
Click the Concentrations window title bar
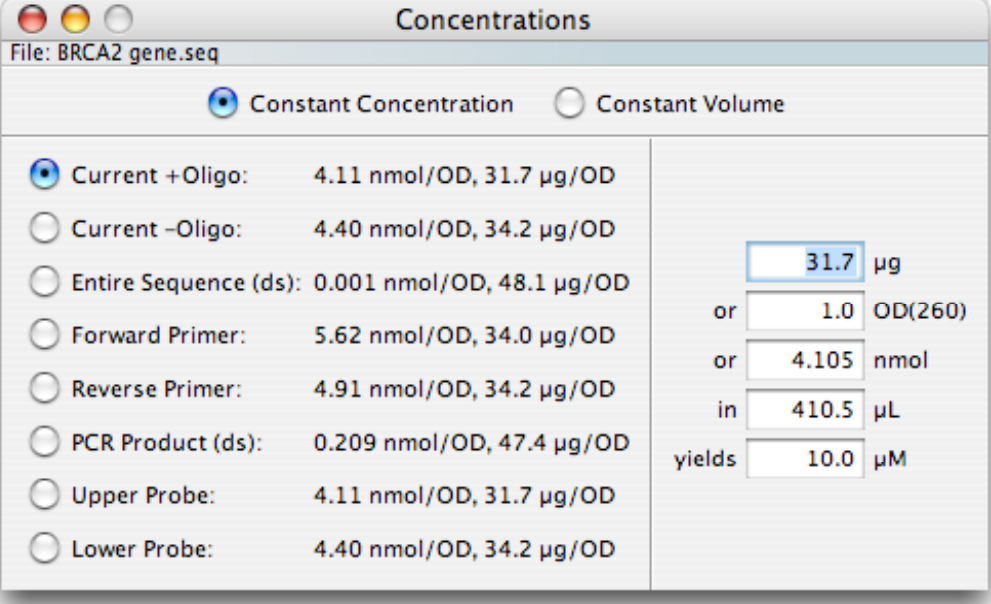coord(493,20)
